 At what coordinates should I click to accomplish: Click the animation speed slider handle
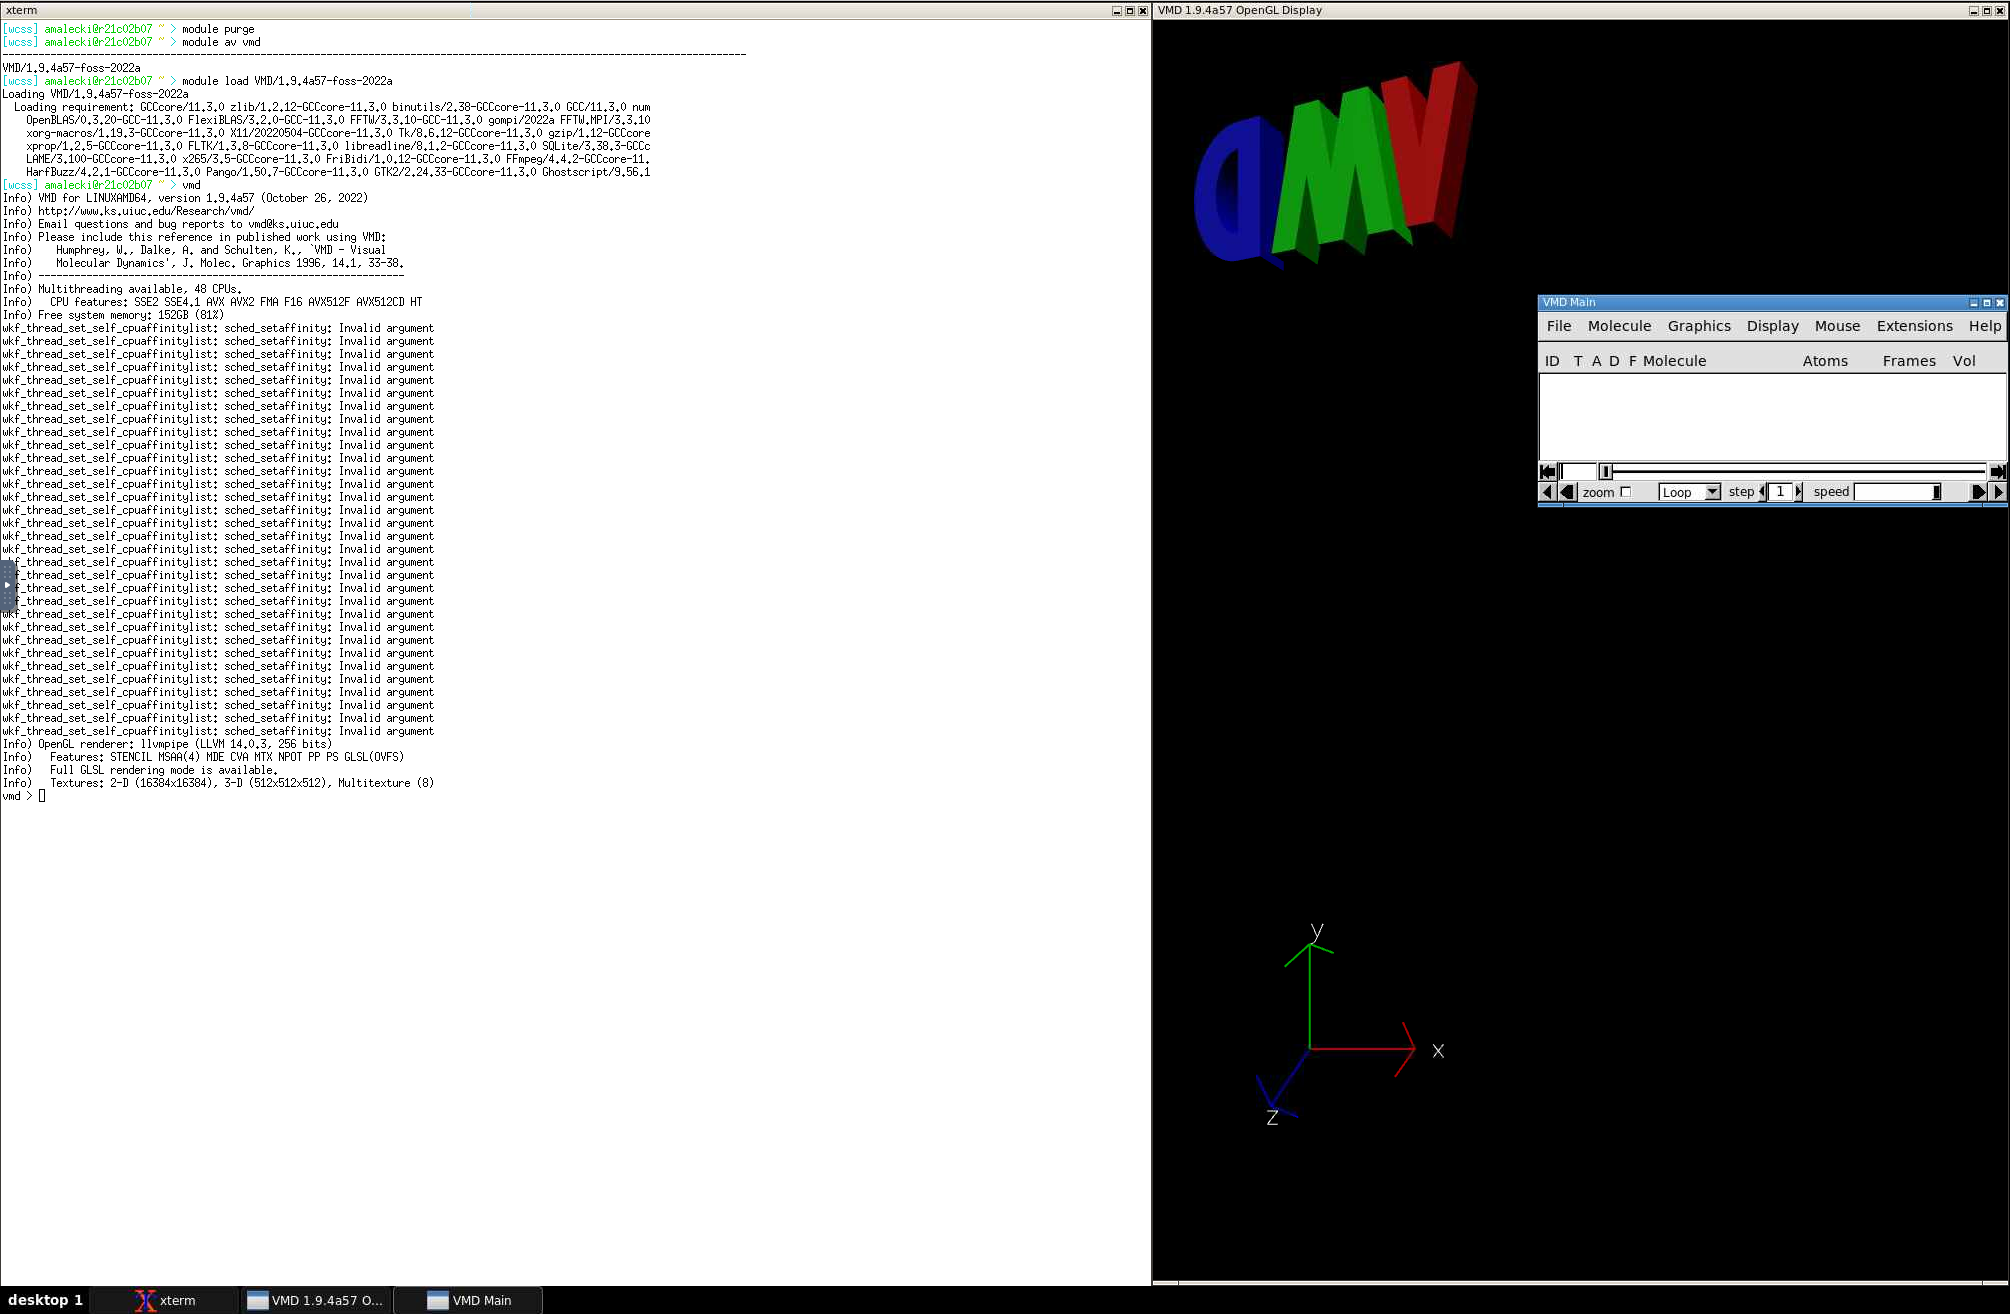[1936, 492]
